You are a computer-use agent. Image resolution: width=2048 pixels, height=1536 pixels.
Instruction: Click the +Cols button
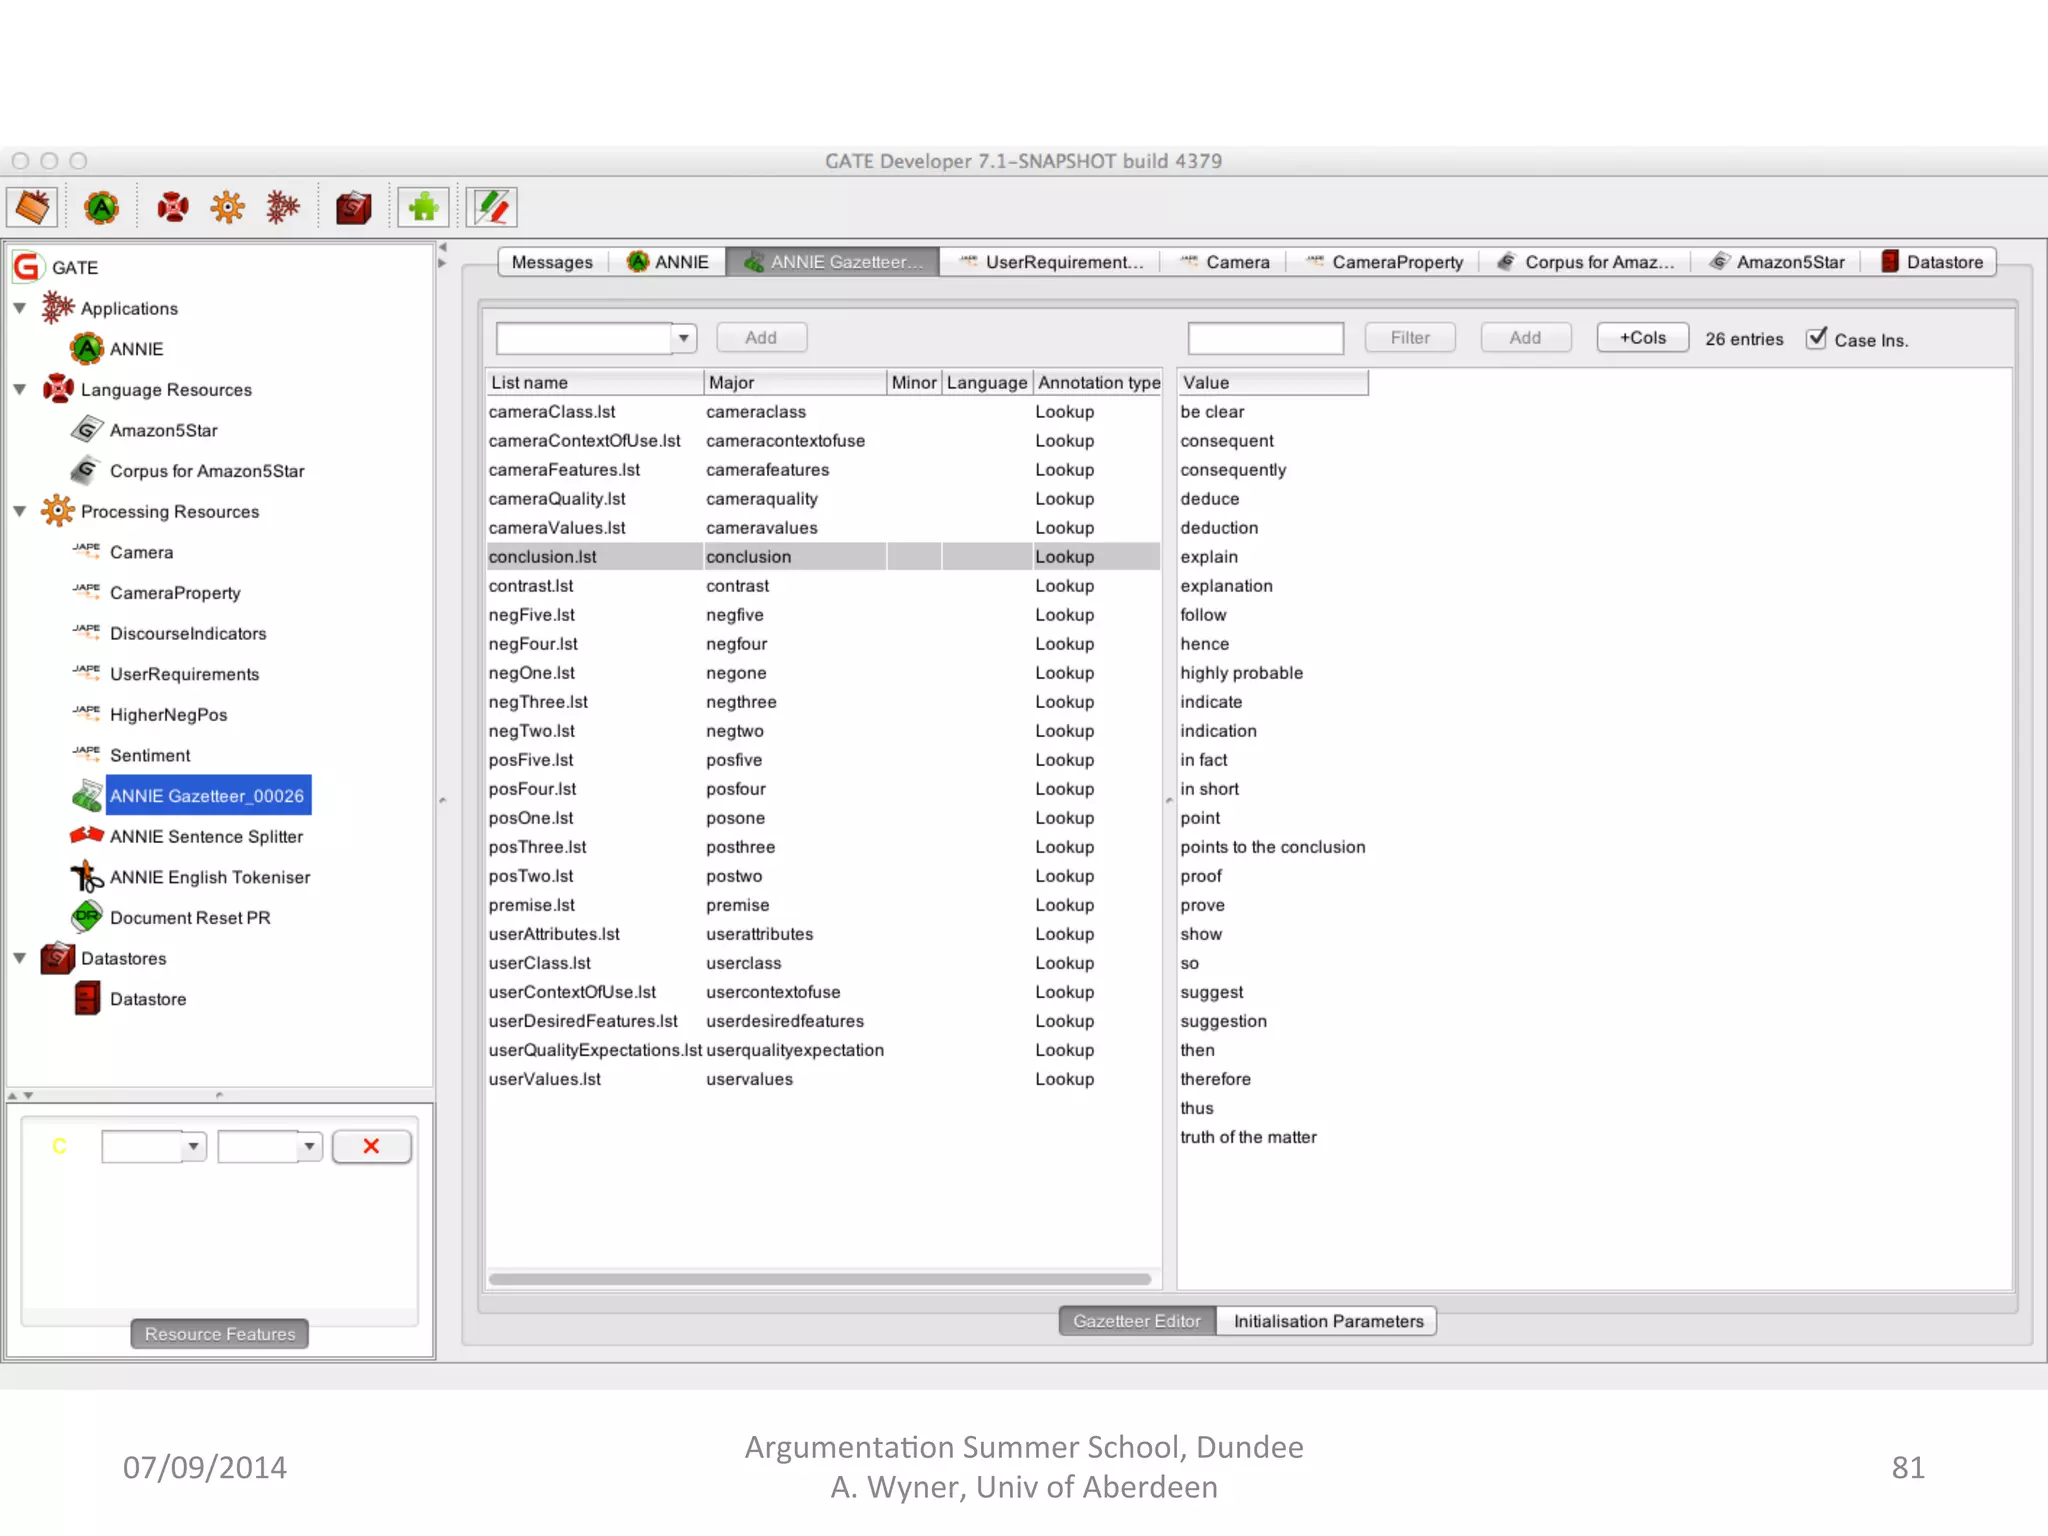(x=1642, y=338)
